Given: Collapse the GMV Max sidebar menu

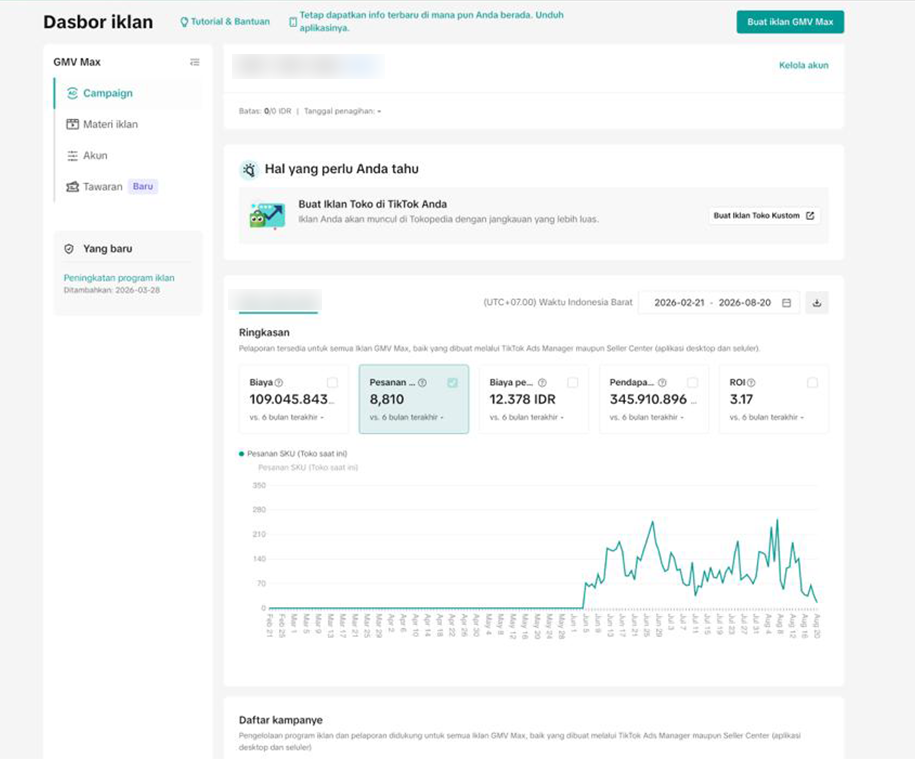Looking at the screenshot, I should [x=195, y=62].
